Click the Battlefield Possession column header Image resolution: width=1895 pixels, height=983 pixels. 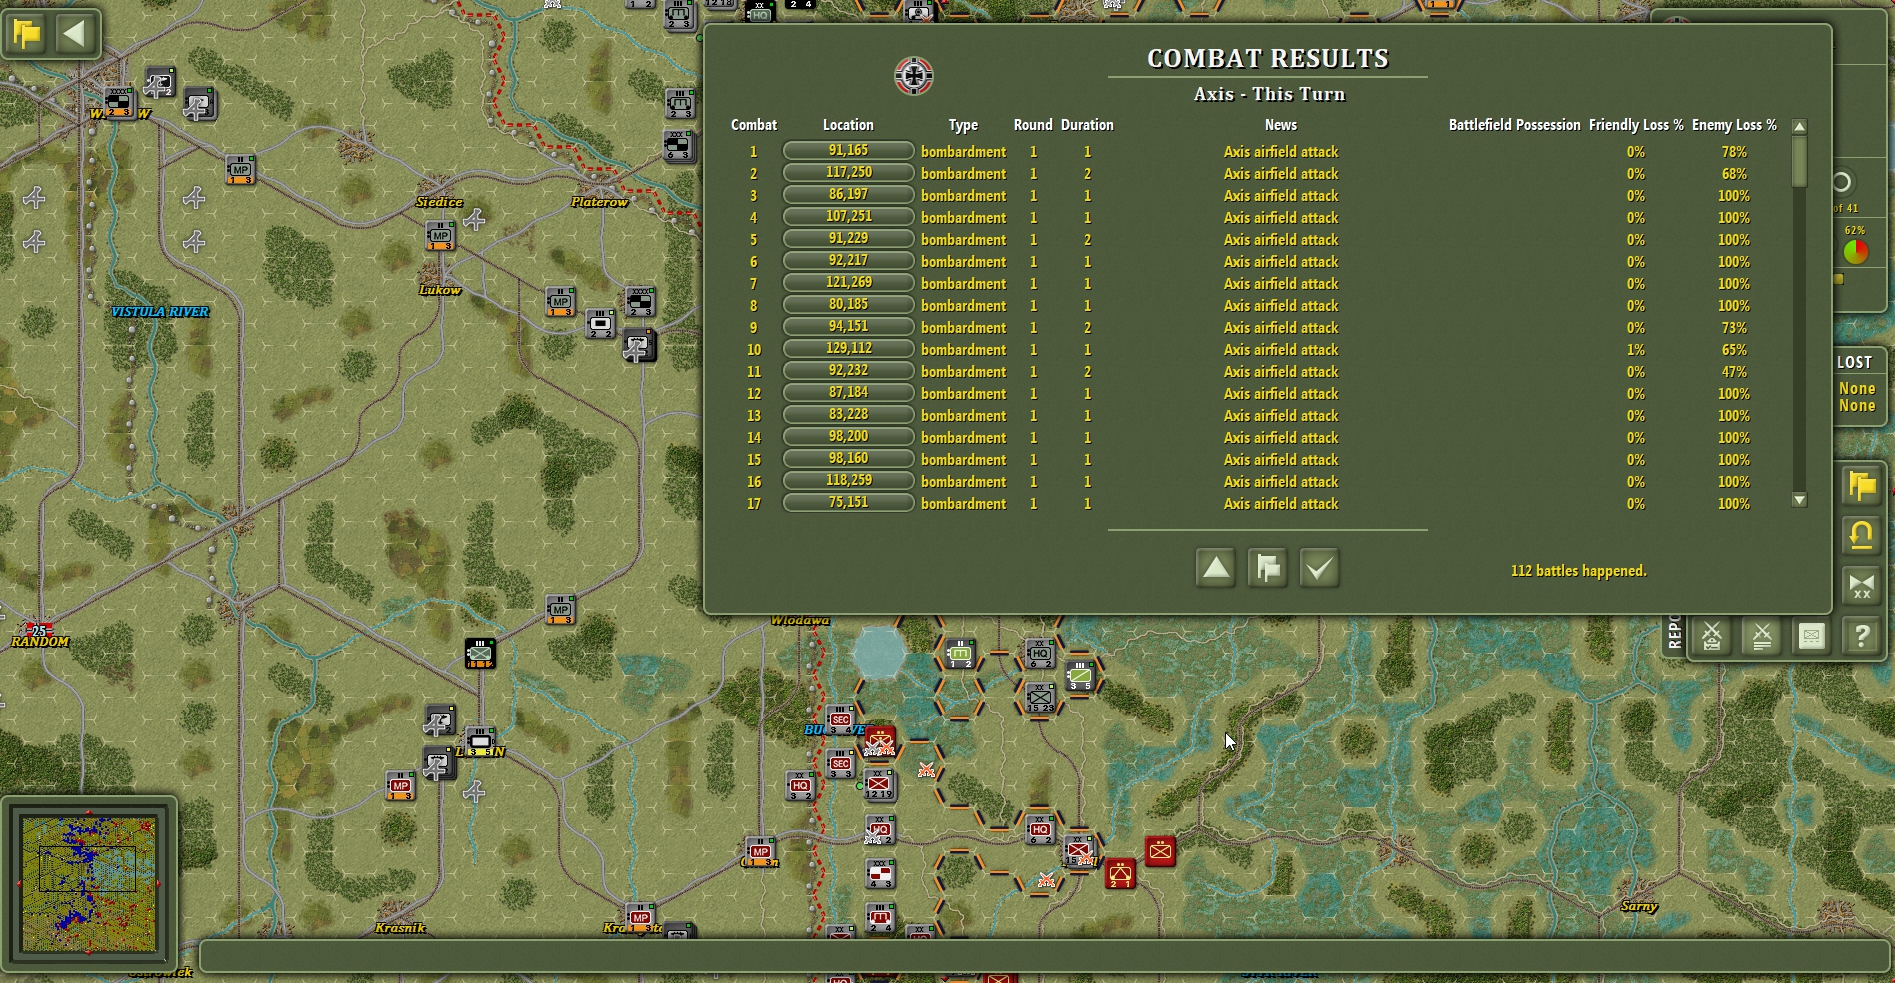1514,125
